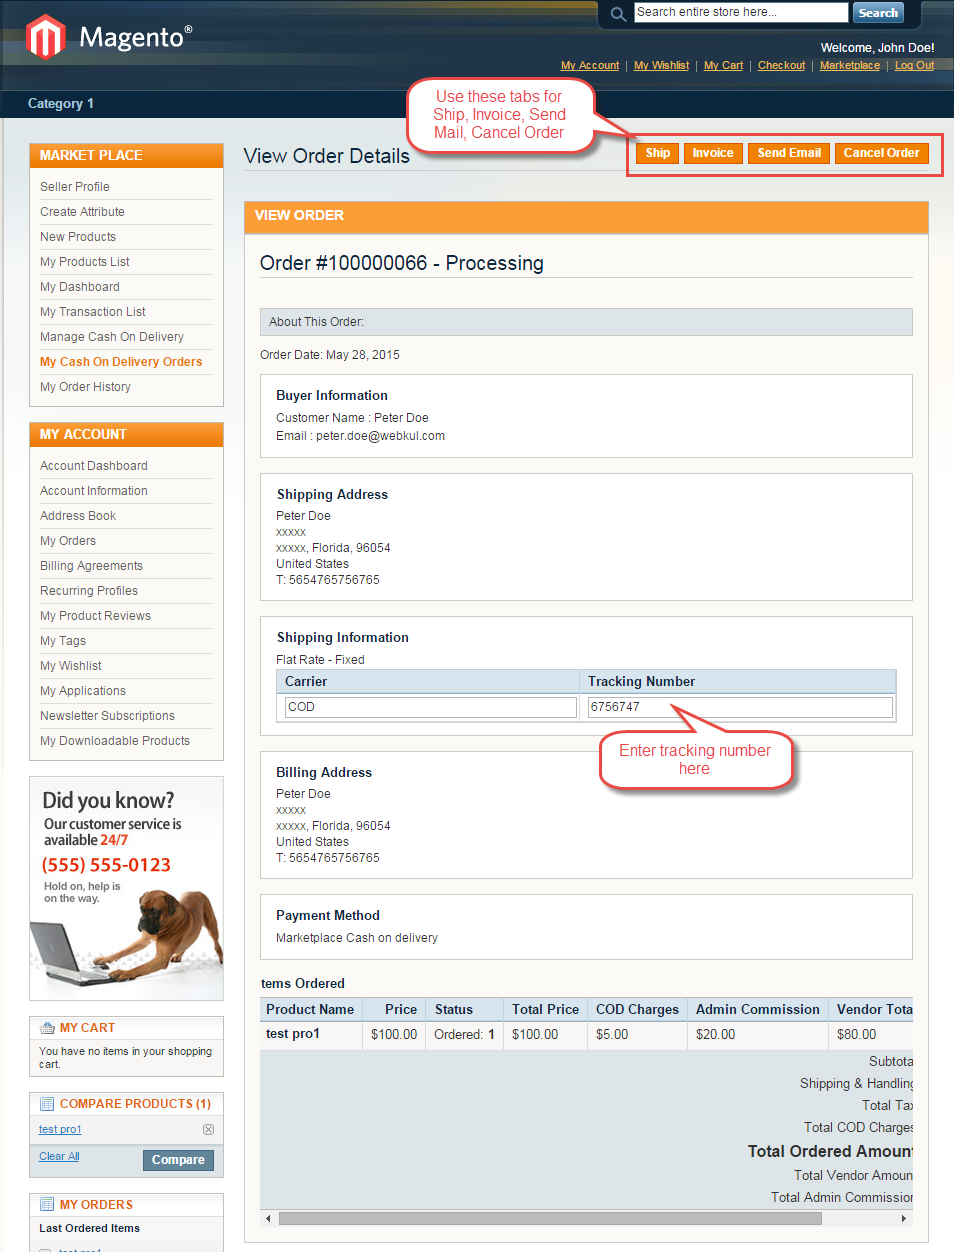Open My Order History
The width and height of the screenshot is (954, 1252).
point(85,387)
